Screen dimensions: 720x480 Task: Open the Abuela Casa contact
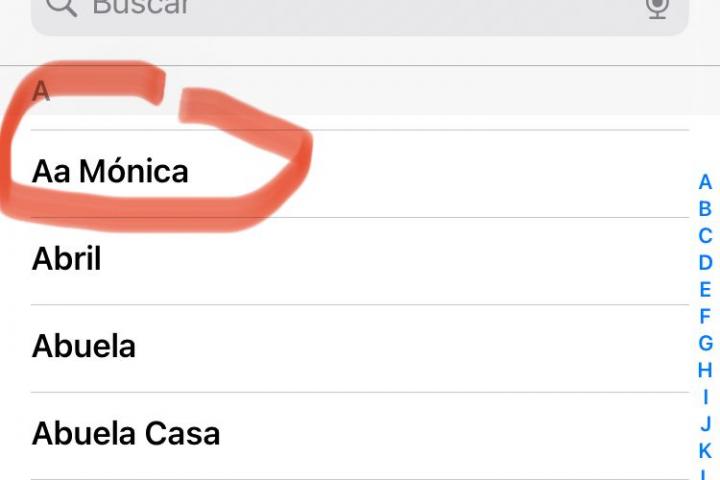pos(126,434)
